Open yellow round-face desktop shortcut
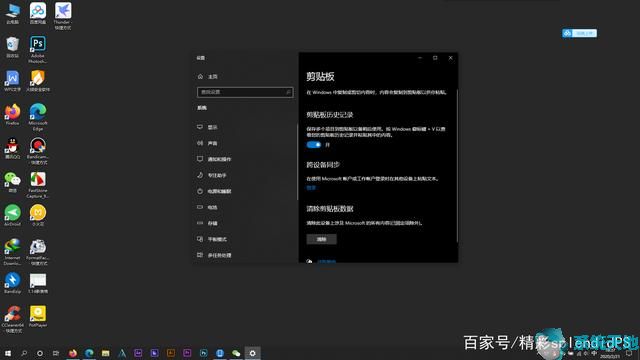The width and height of the screenshot is (640, 360). (x=38, y=216)
